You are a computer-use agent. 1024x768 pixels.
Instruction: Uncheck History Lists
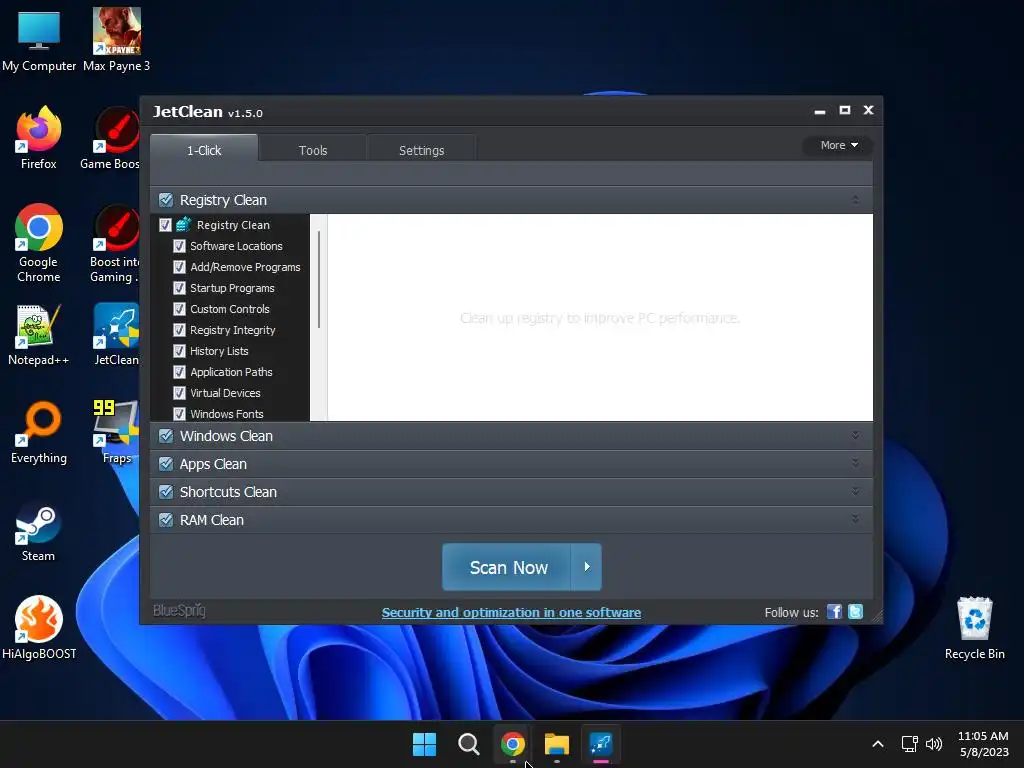point(179,351)
